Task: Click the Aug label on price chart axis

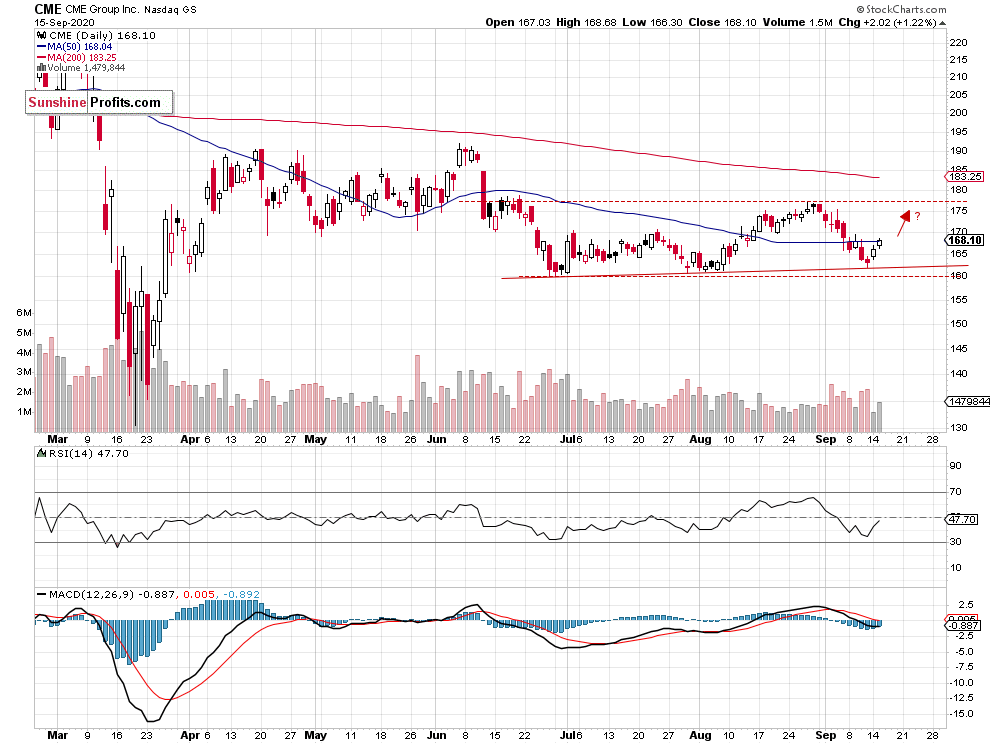Action: (x=700, y=439)
